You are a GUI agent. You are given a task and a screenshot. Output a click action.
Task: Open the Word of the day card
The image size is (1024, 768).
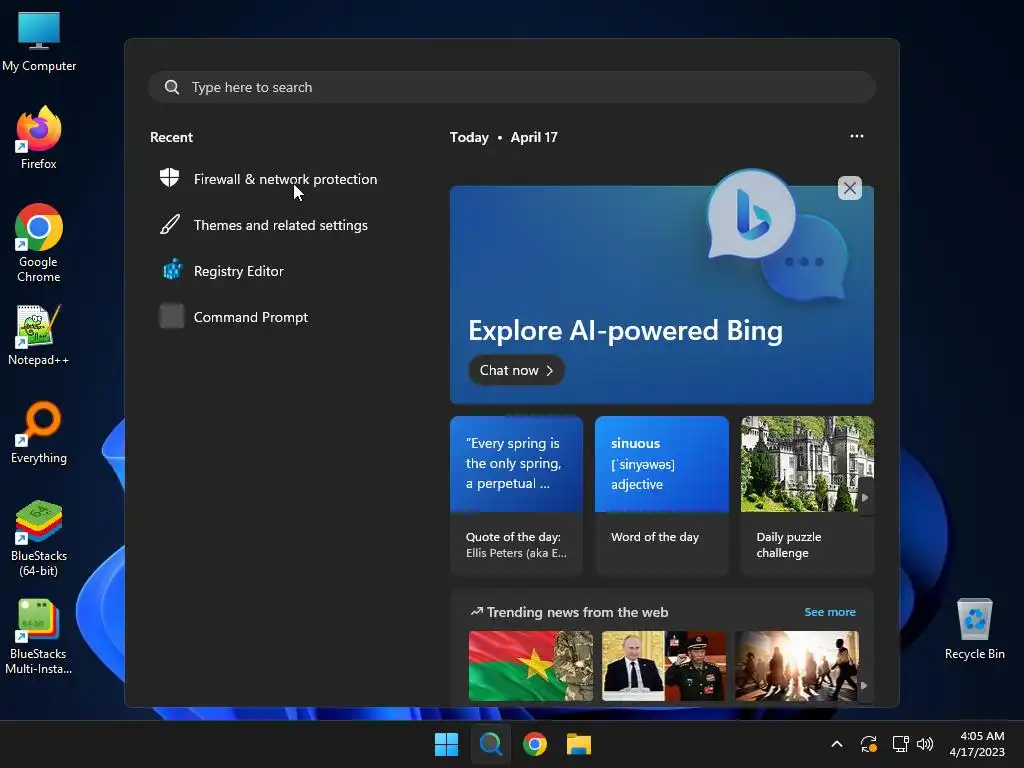[662, 495]
